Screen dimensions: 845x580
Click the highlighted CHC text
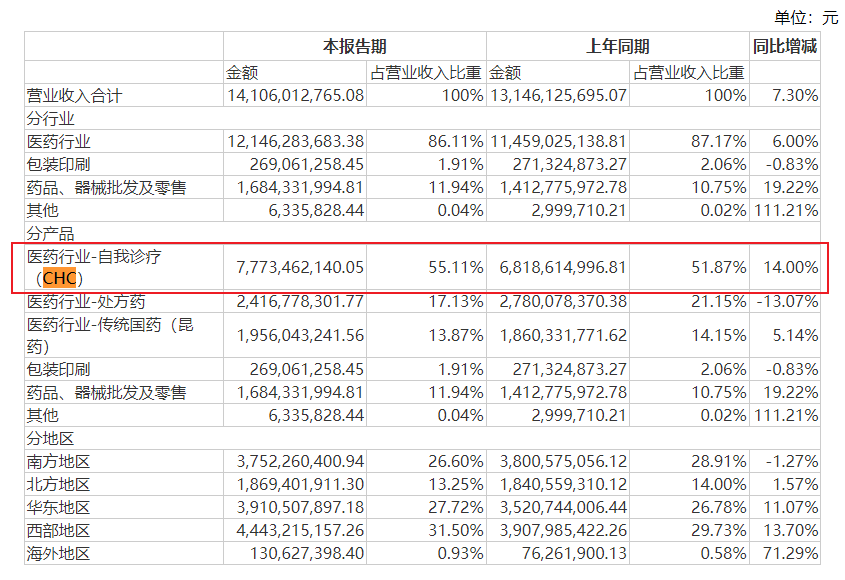point(59,278)
